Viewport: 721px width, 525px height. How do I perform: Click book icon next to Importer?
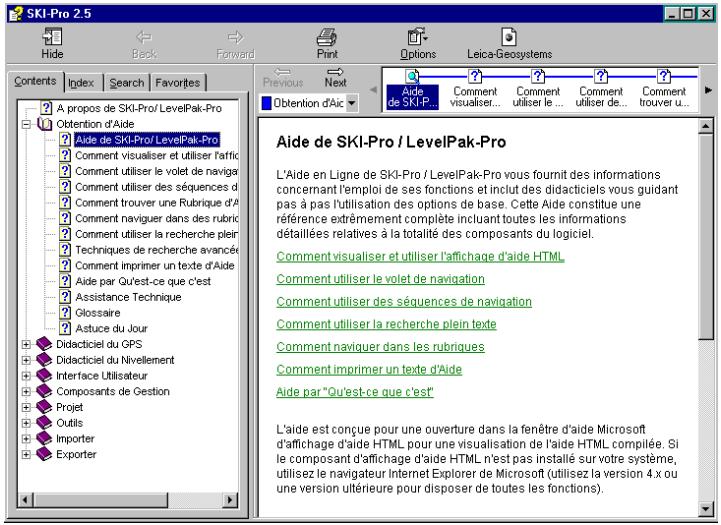44,438
